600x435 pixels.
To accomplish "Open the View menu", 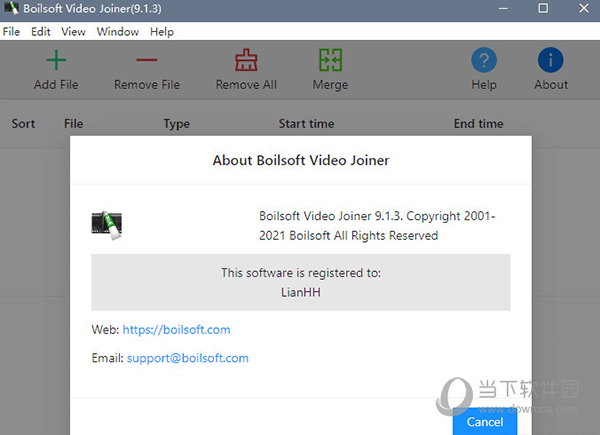I will pos(73,31).
